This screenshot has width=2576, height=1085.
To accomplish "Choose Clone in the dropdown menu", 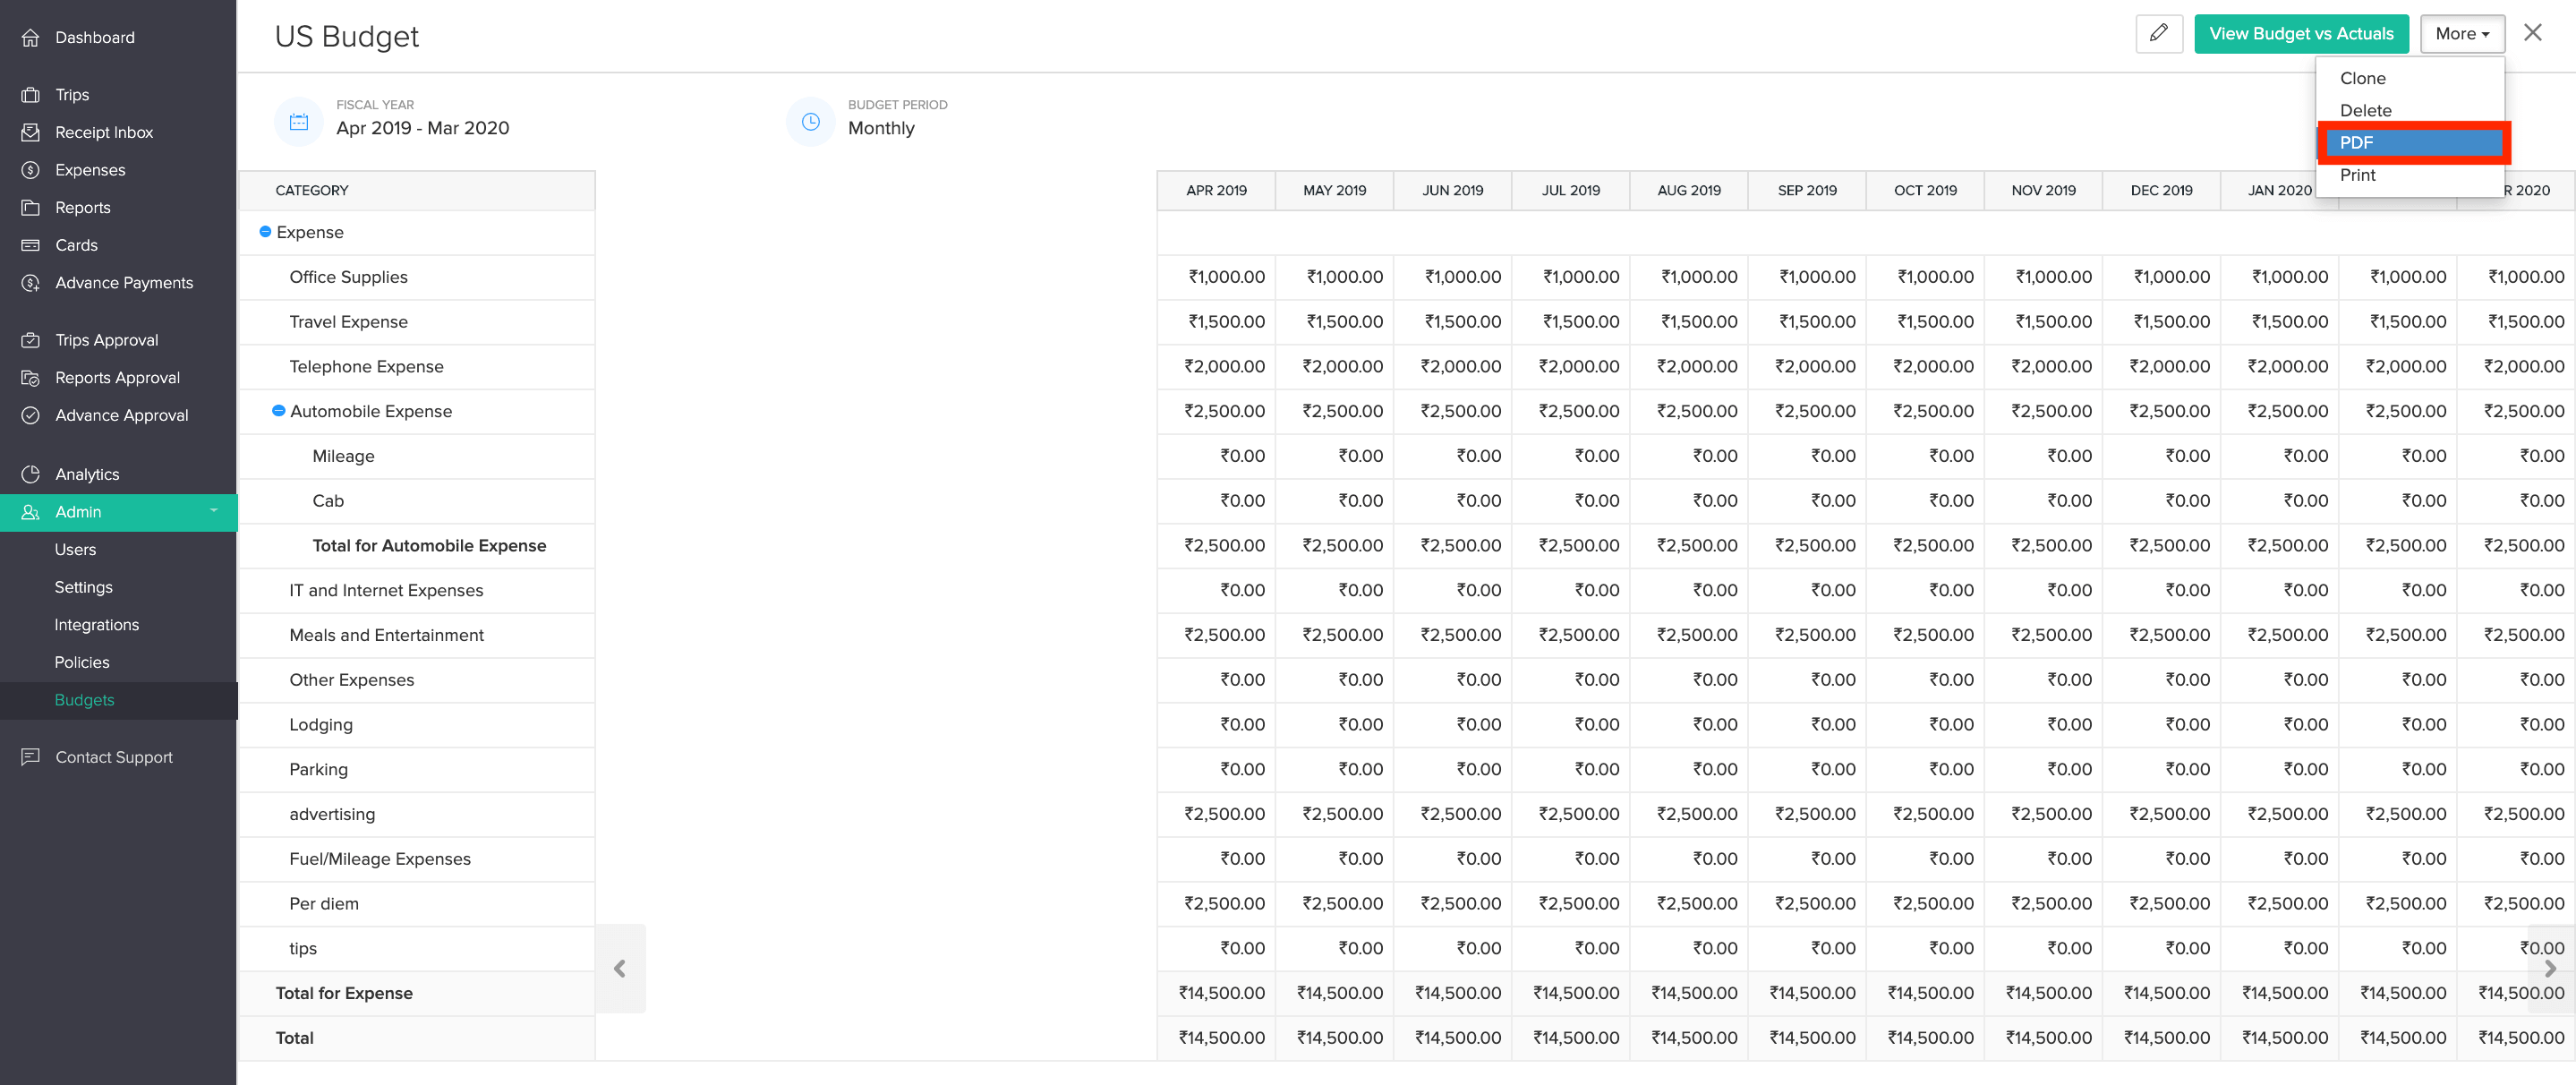I will (x=2362, y=78).
